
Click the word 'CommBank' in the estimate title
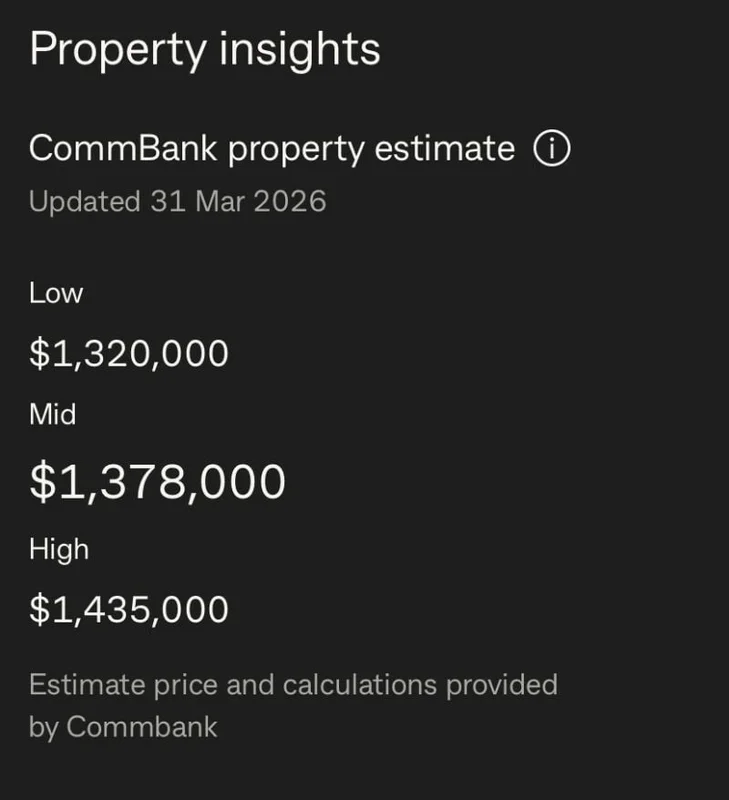(123, 150)
